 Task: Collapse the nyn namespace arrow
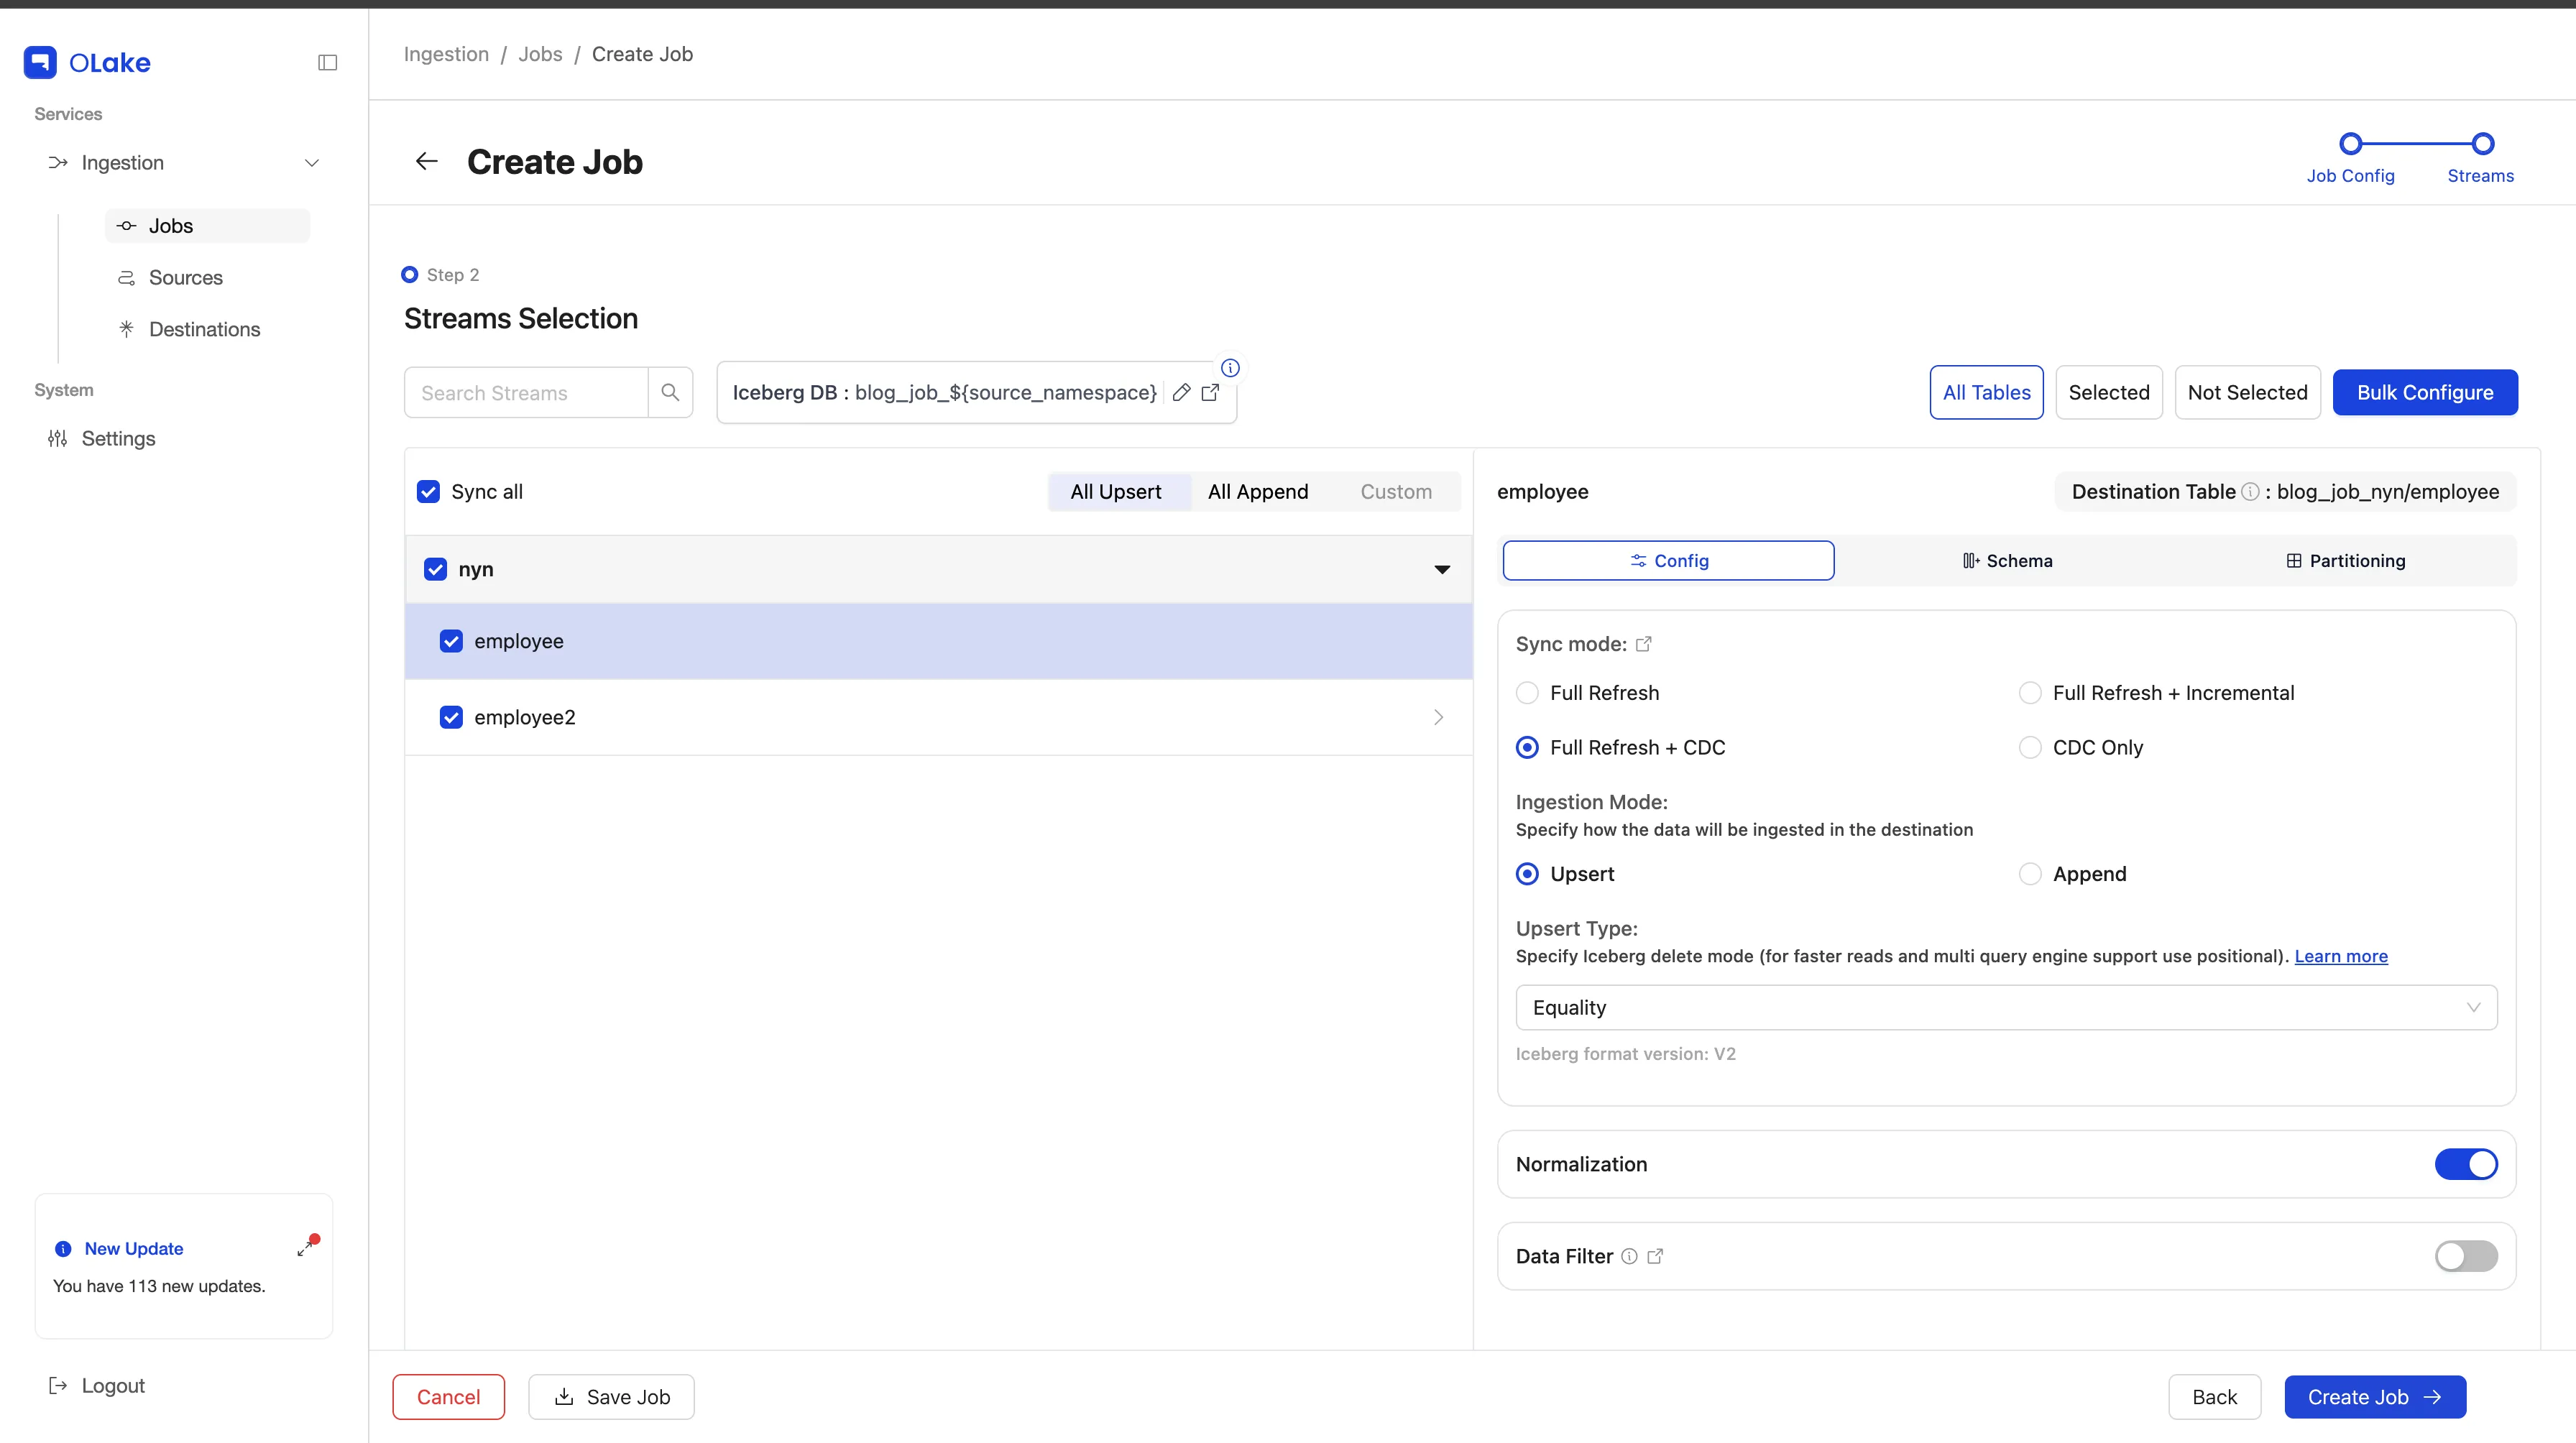click(1442, 569)
